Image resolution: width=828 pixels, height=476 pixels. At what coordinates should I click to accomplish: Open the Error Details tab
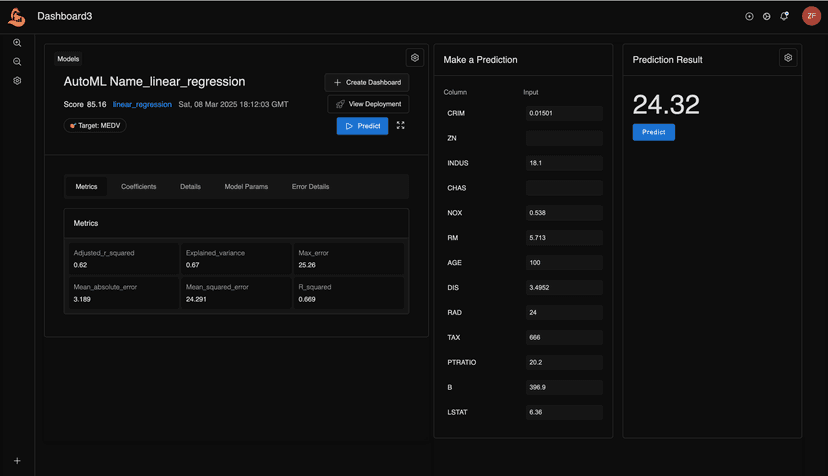click(310, 187)
